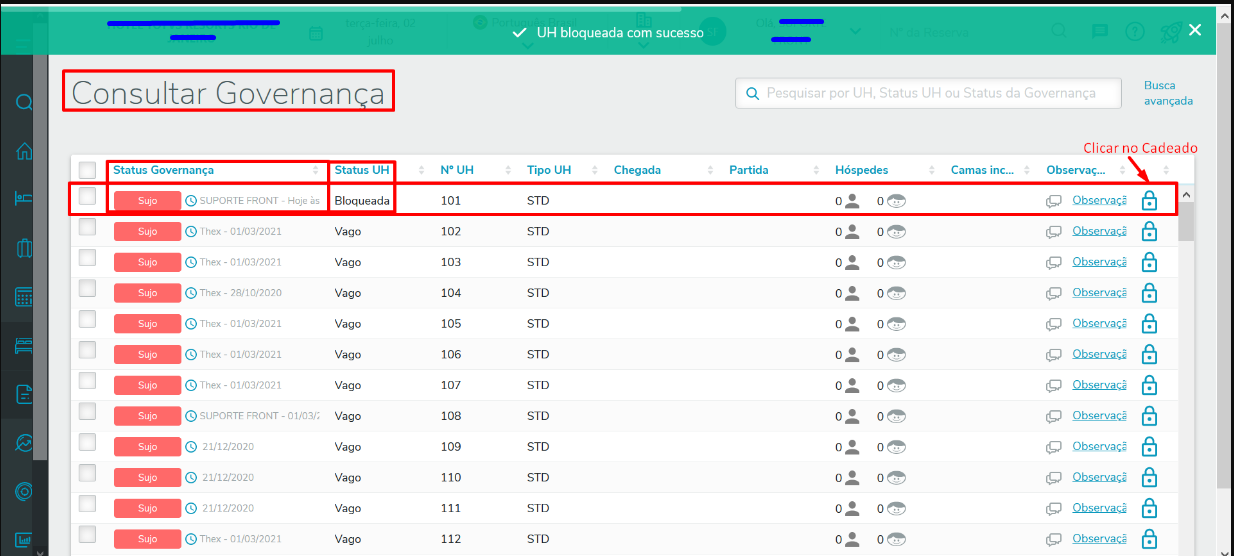This screenshot has height=556, width=1234.
Task: Click the padlock for UH 108
Action: point(1149,416)
